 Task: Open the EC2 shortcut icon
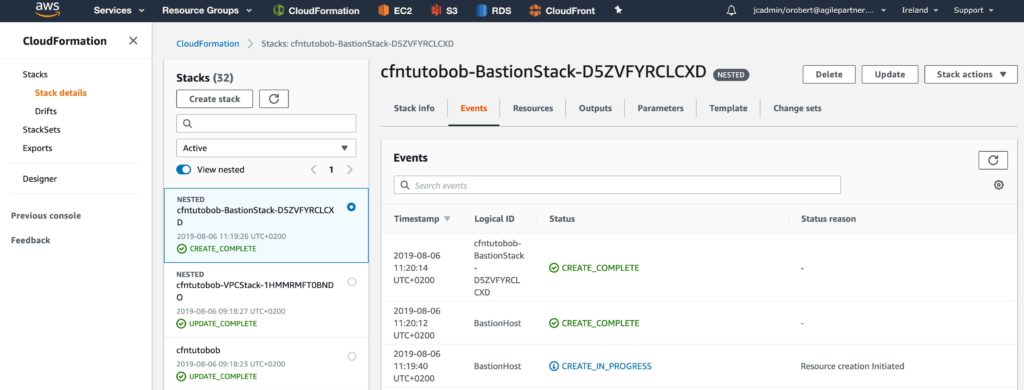384,10
